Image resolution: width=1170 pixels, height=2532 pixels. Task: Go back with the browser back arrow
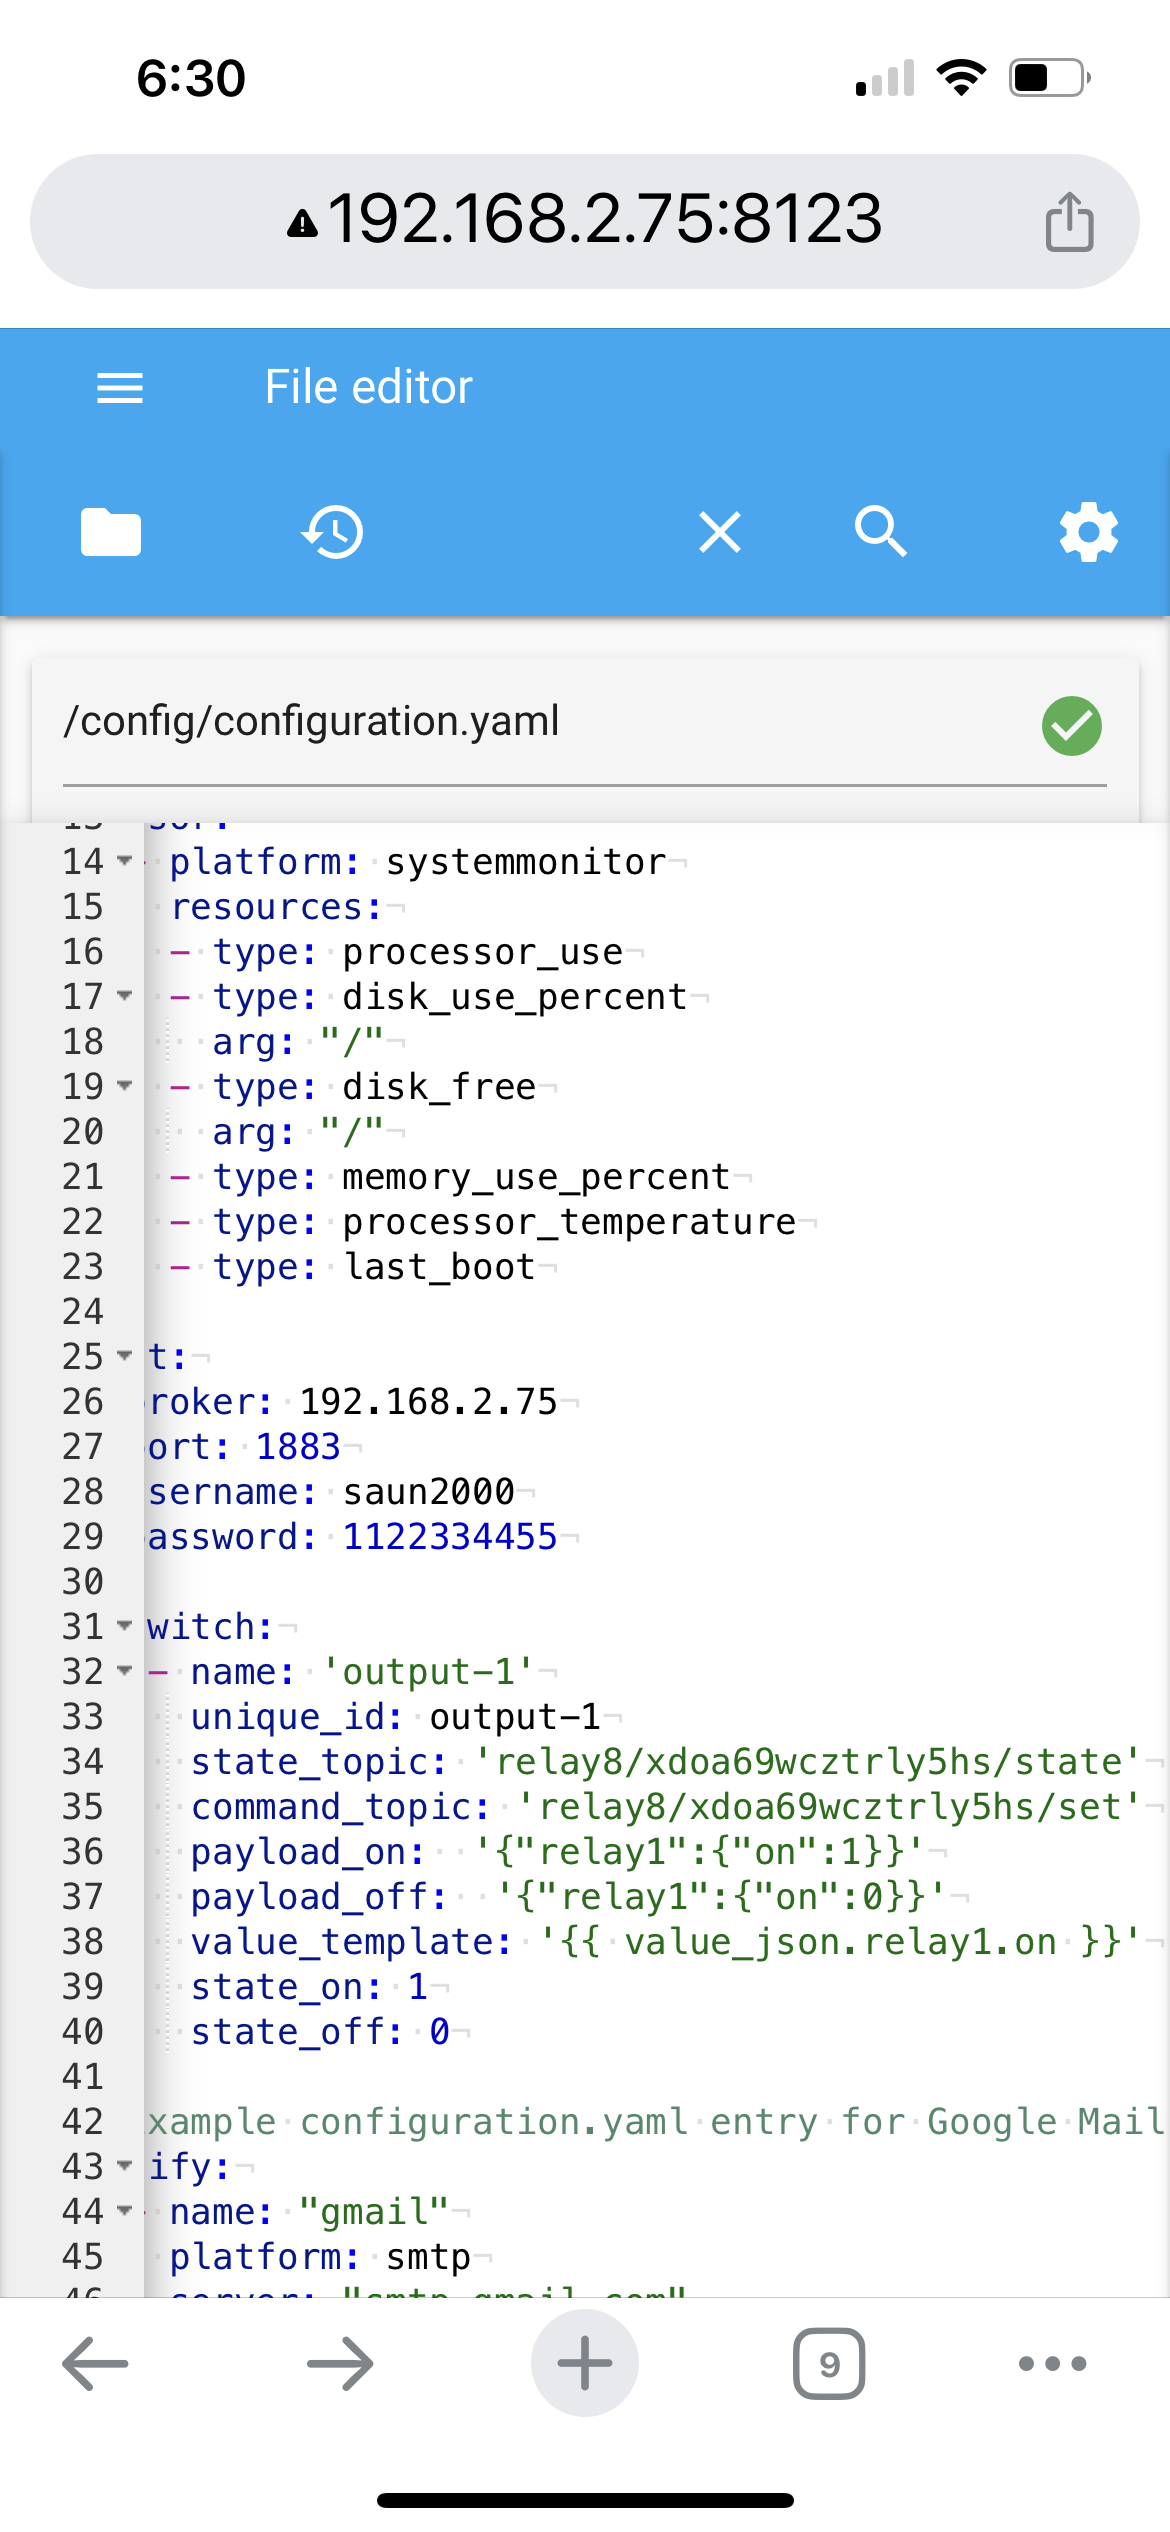(95, 2364)
